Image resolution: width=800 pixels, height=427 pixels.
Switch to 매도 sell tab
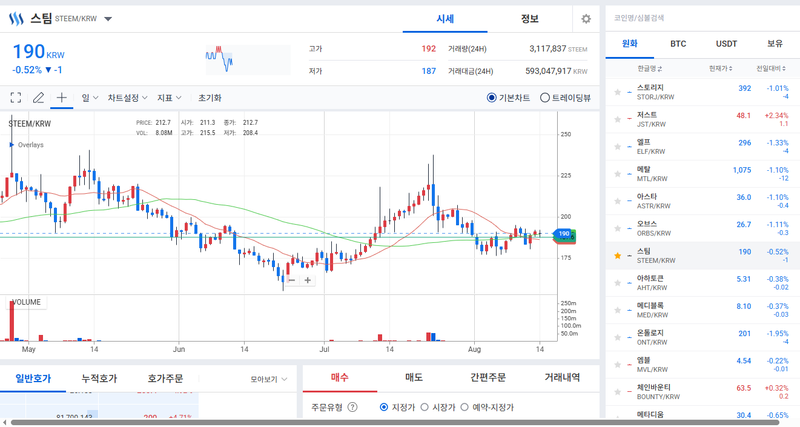pos(414,378)
